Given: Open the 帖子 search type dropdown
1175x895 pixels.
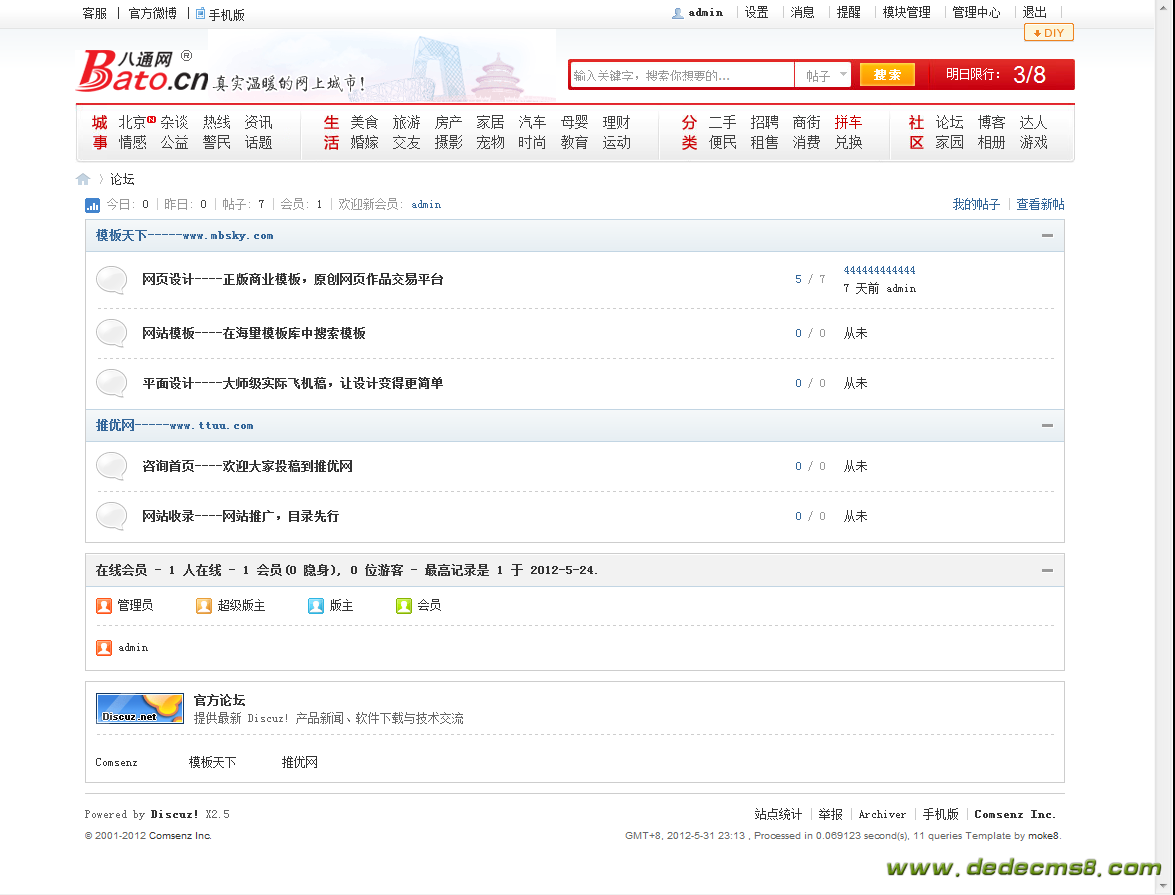Looking at the screenshot, I should click(824, 75).
